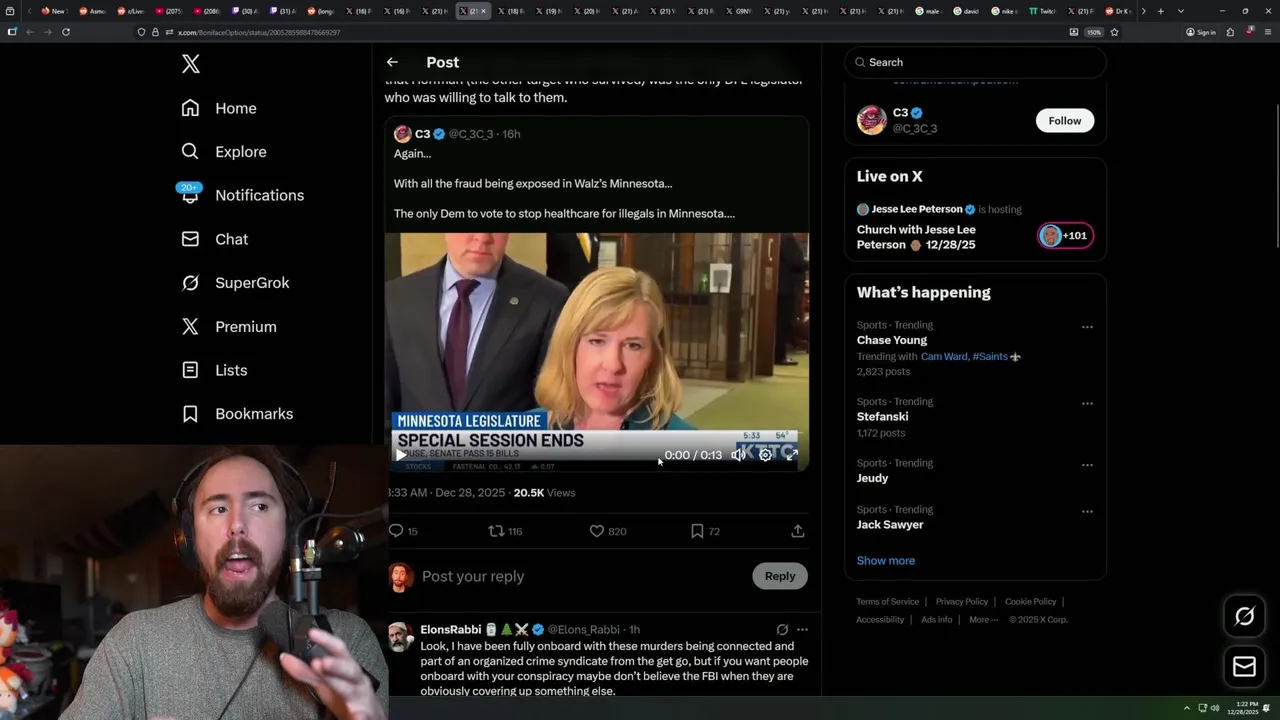Click the taskbar volume icon
The image size is (1280, 720).
tap(1215, 708)
